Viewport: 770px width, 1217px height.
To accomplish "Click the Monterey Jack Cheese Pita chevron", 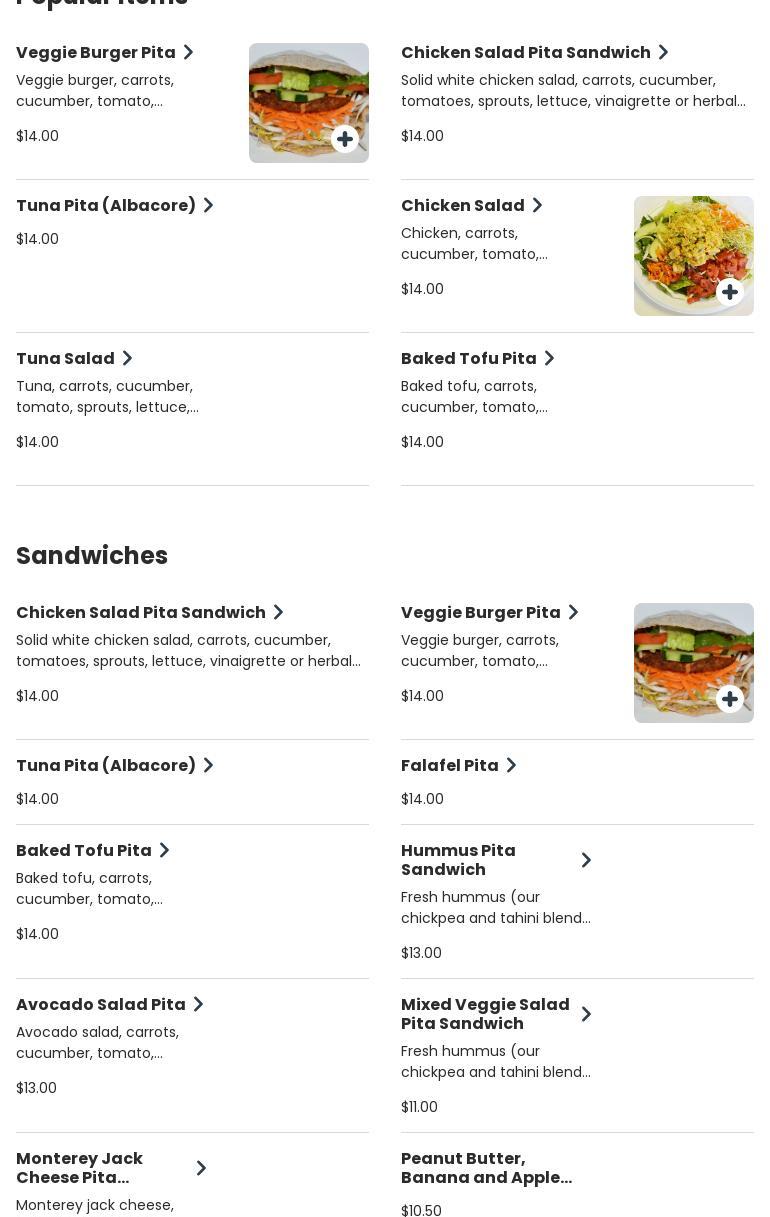I will (201, 1168).
